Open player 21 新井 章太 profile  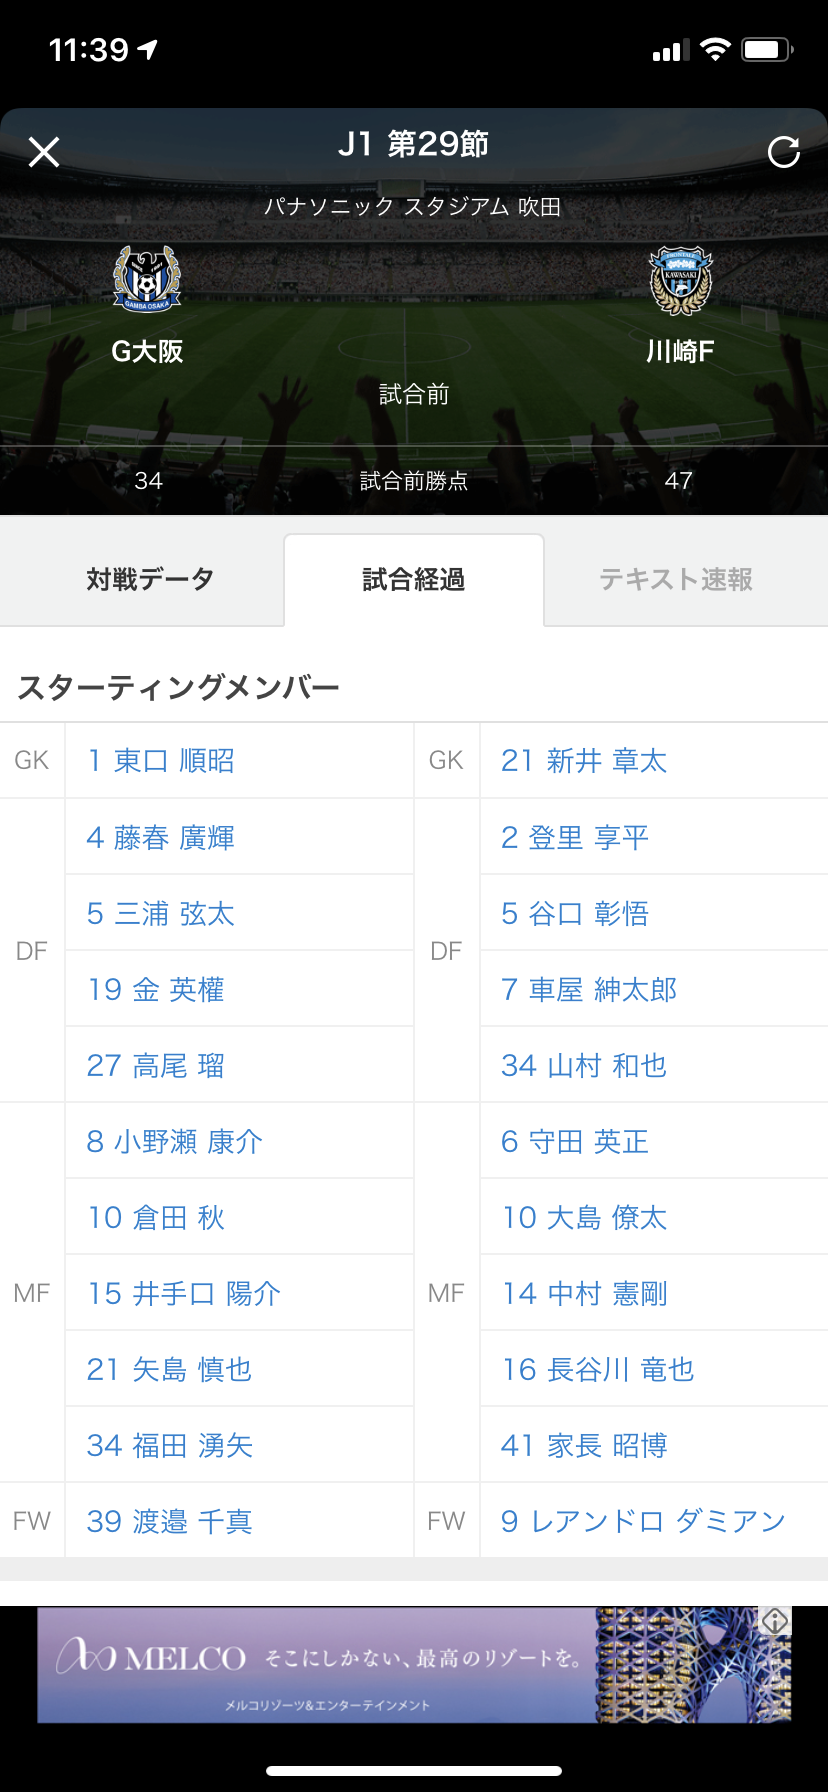(x=584, y=761)
